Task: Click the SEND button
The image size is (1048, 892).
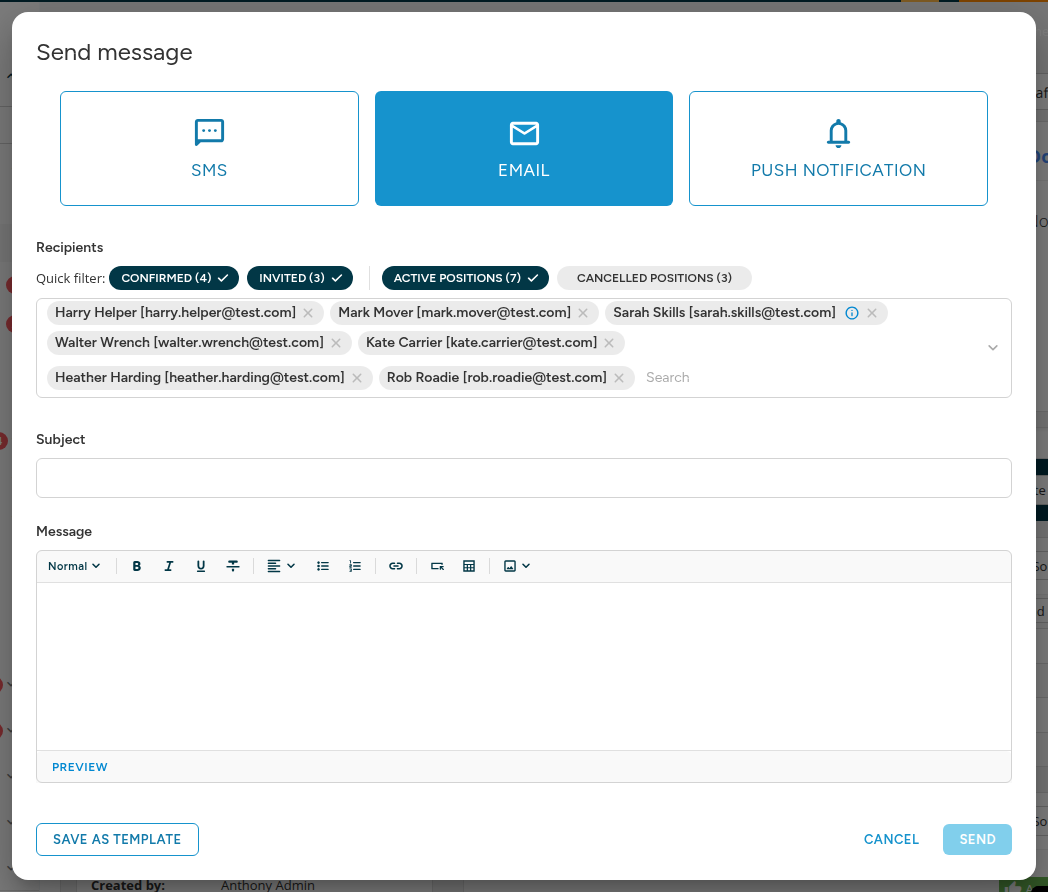Action: pyautogui.click(x=977, y=839)
